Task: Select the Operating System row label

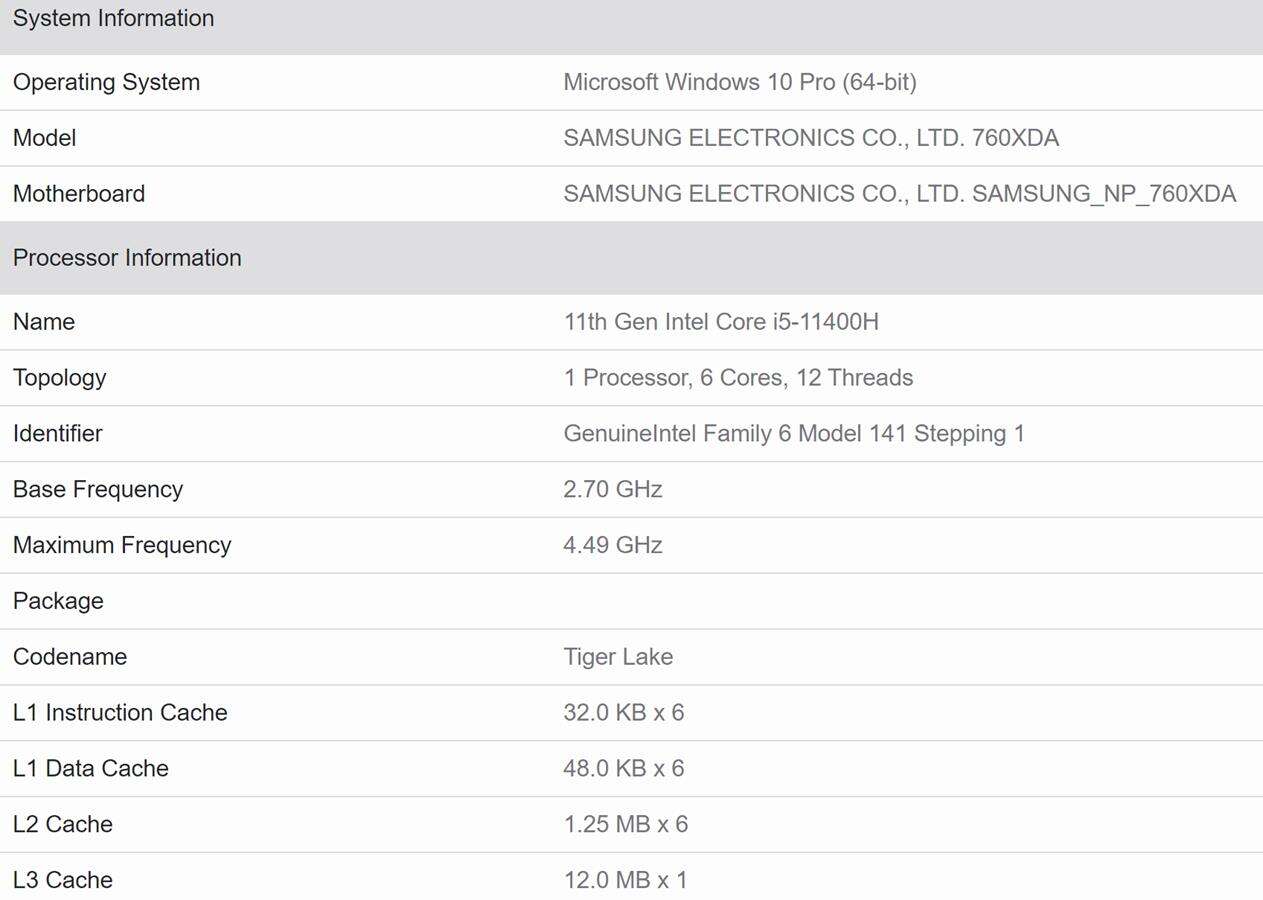Action: coord(106,82)
